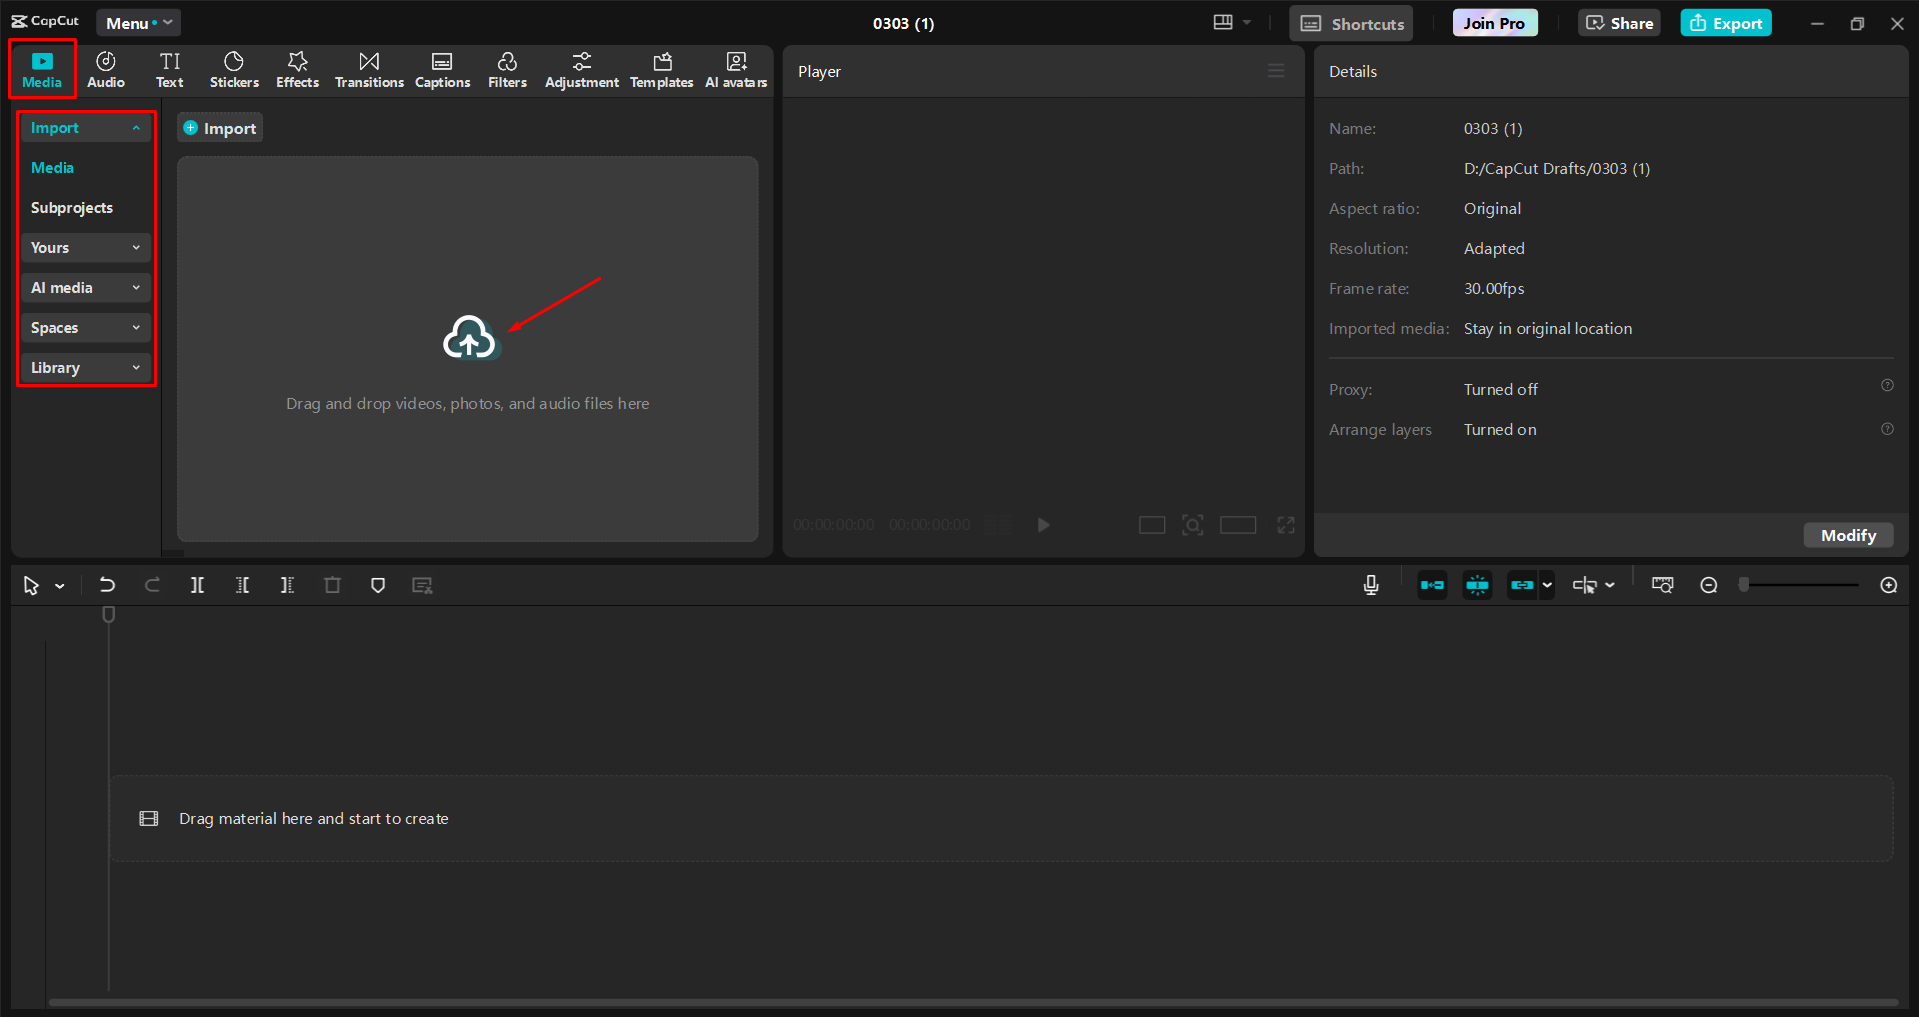Select the voice-over microphone tool

(x=1369, y=585)
